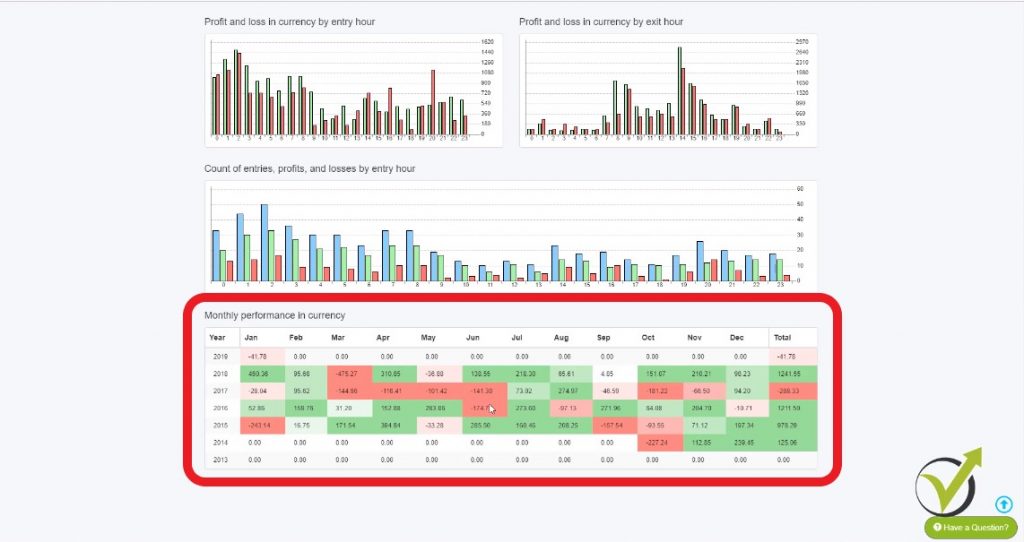Click the profit and loss by exit hour chart
The width and height of the screenshot is (1024, 542).
[668, 90]
